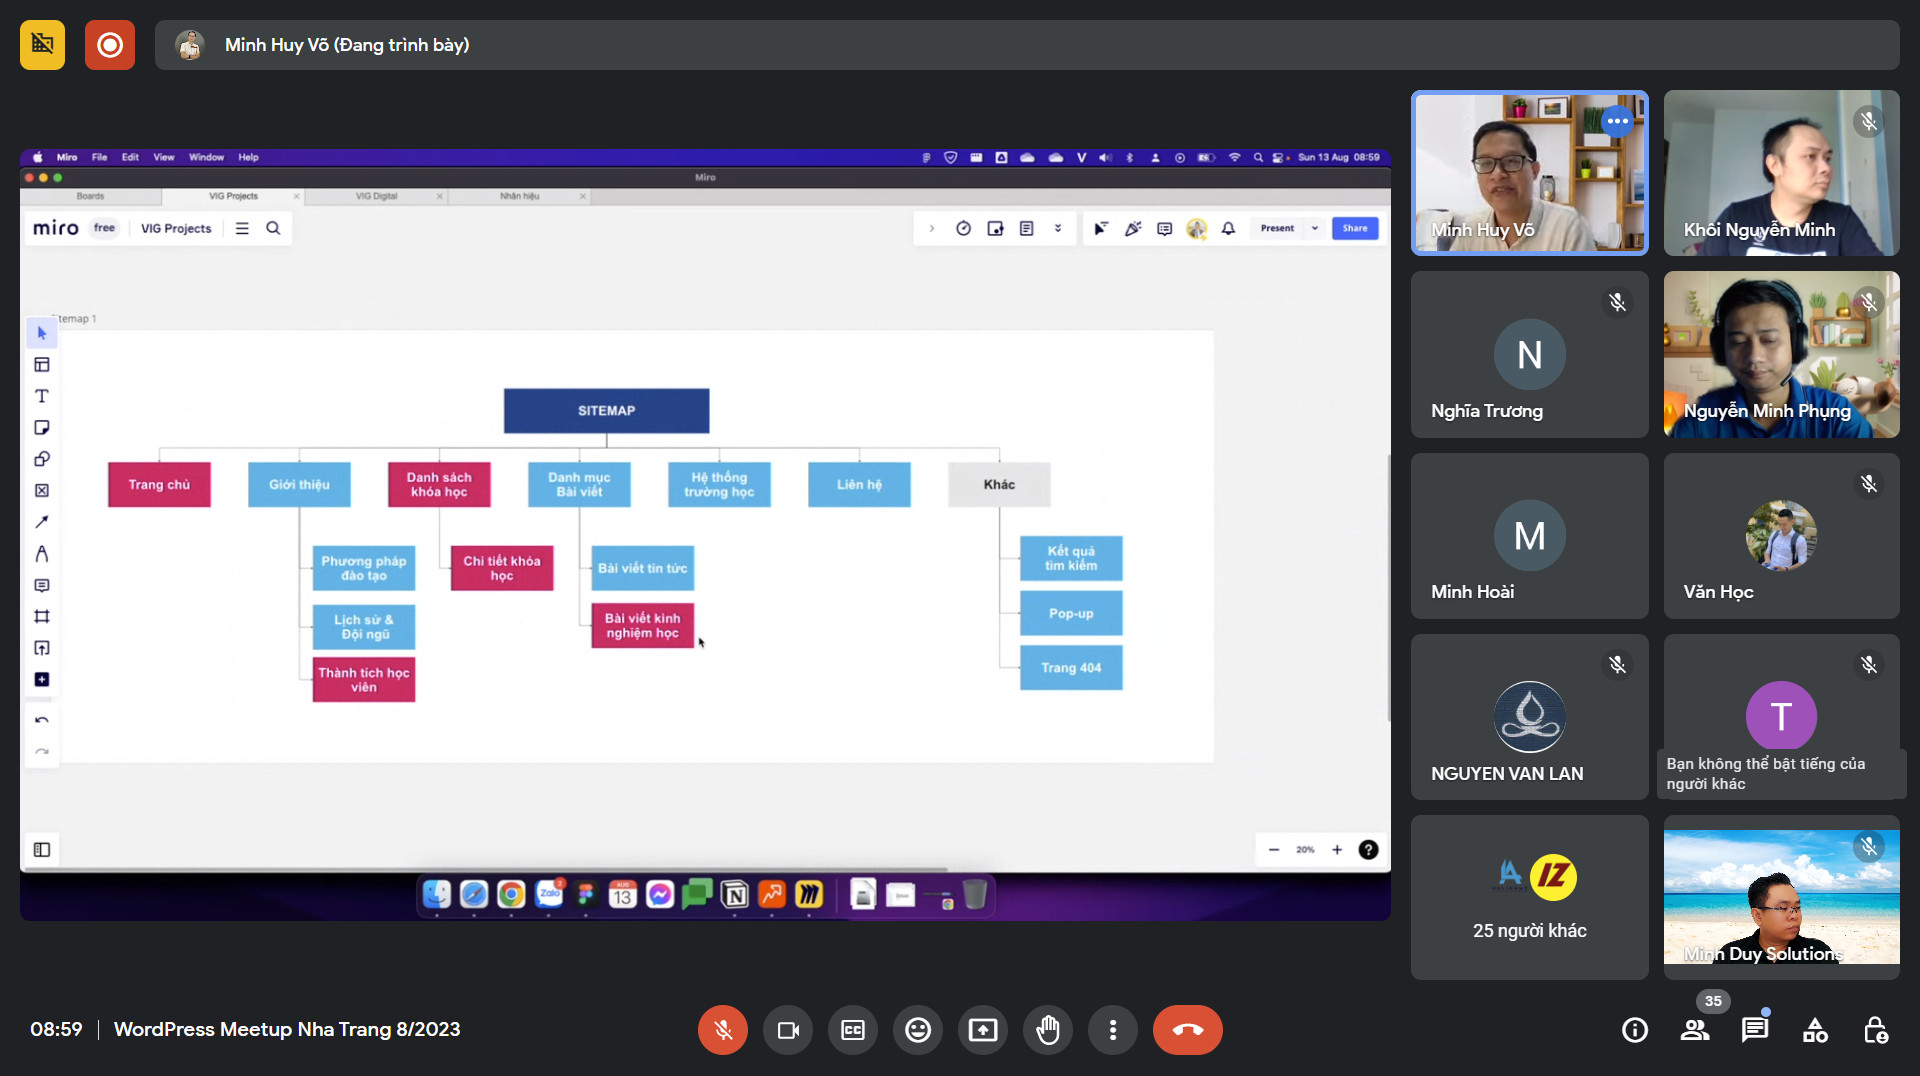
Task: Open more options three-dot menu
Action: 1113,1030
